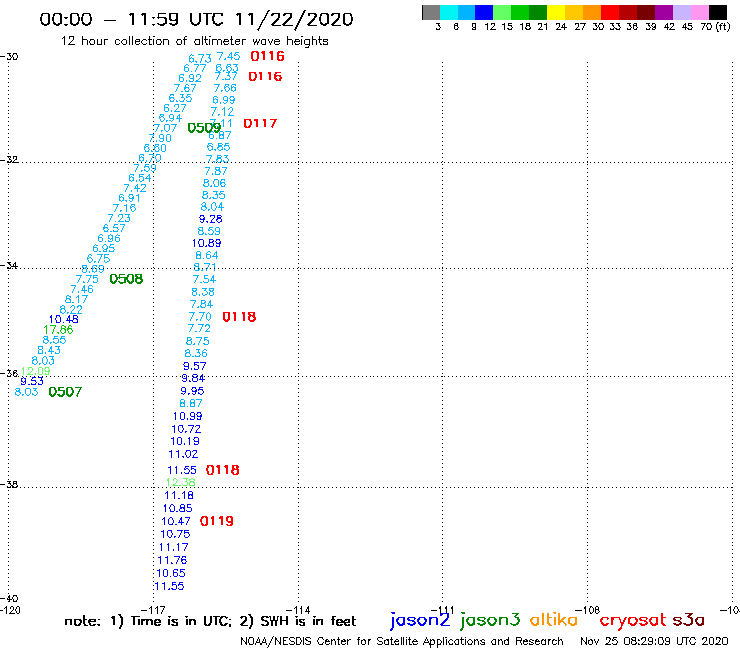
Task: Click the date title 00:00 – 11:59 UTC 11/22/2020
Action: click(x=196, y=20)
